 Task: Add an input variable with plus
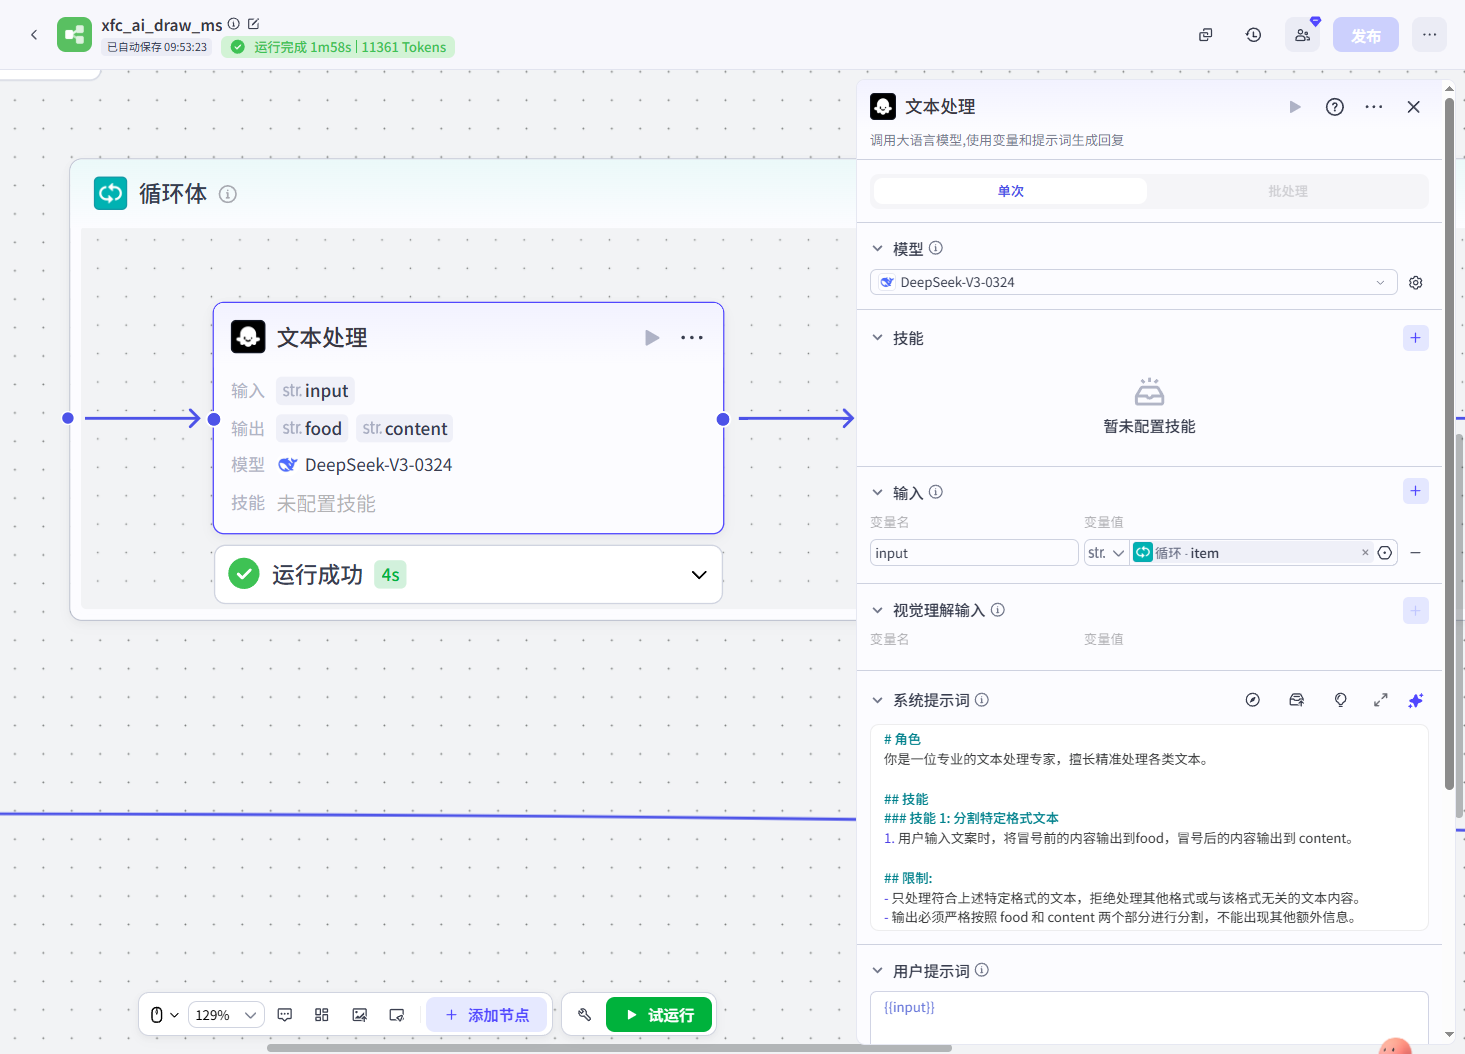click(x=1416, y=491)
